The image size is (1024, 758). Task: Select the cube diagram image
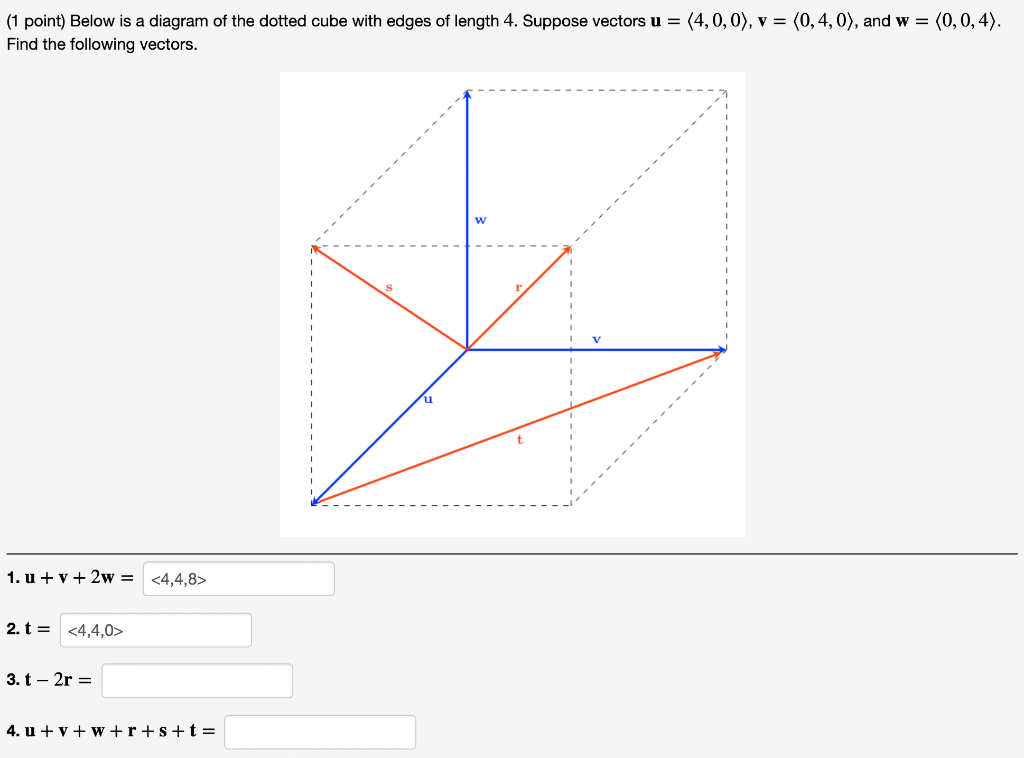512,300
